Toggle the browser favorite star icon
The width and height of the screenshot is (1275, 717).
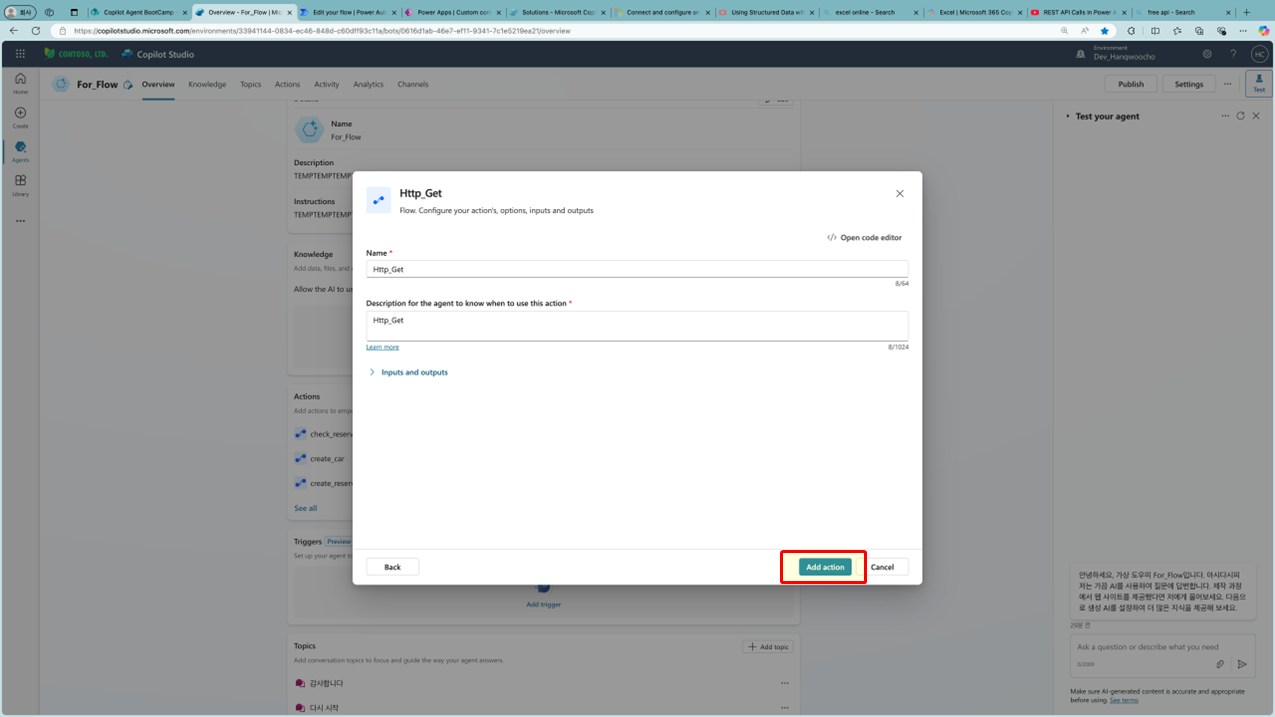1105,30
